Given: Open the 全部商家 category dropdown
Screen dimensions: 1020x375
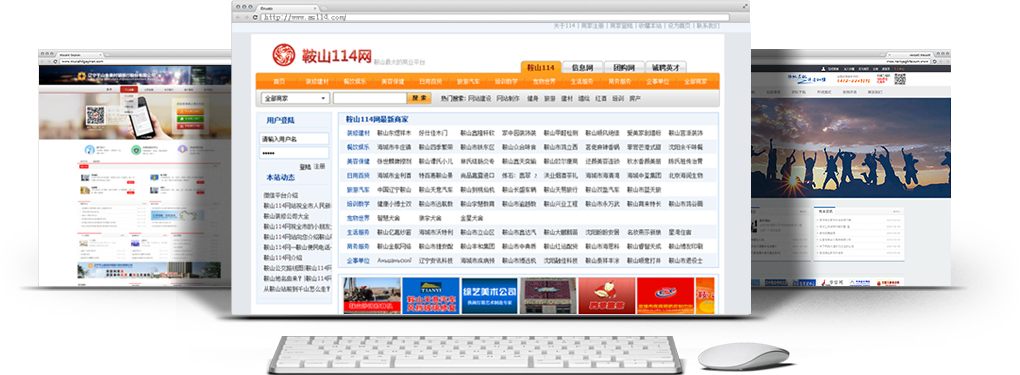Looking at the screenshot, I should pyautogui.click(x=295, y=98).
